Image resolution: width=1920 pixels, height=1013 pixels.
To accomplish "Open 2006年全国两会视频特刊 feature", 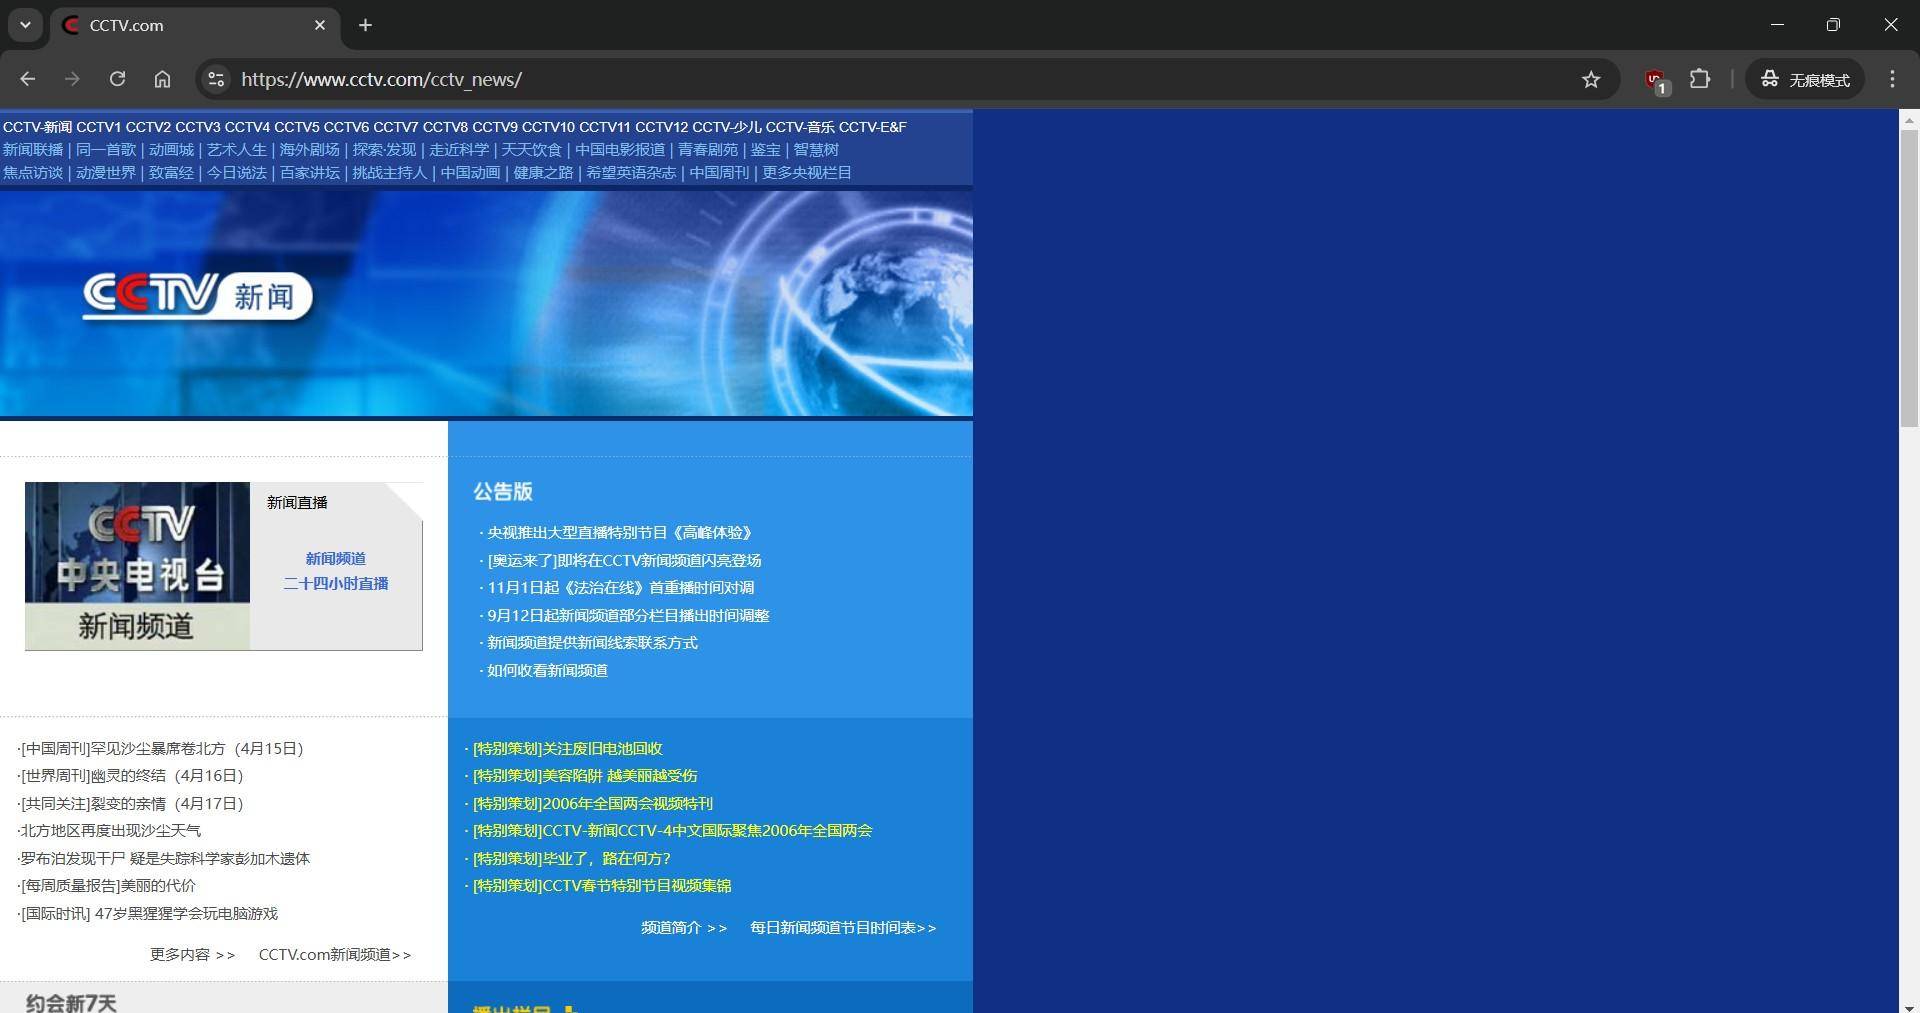I will (592, 804).
